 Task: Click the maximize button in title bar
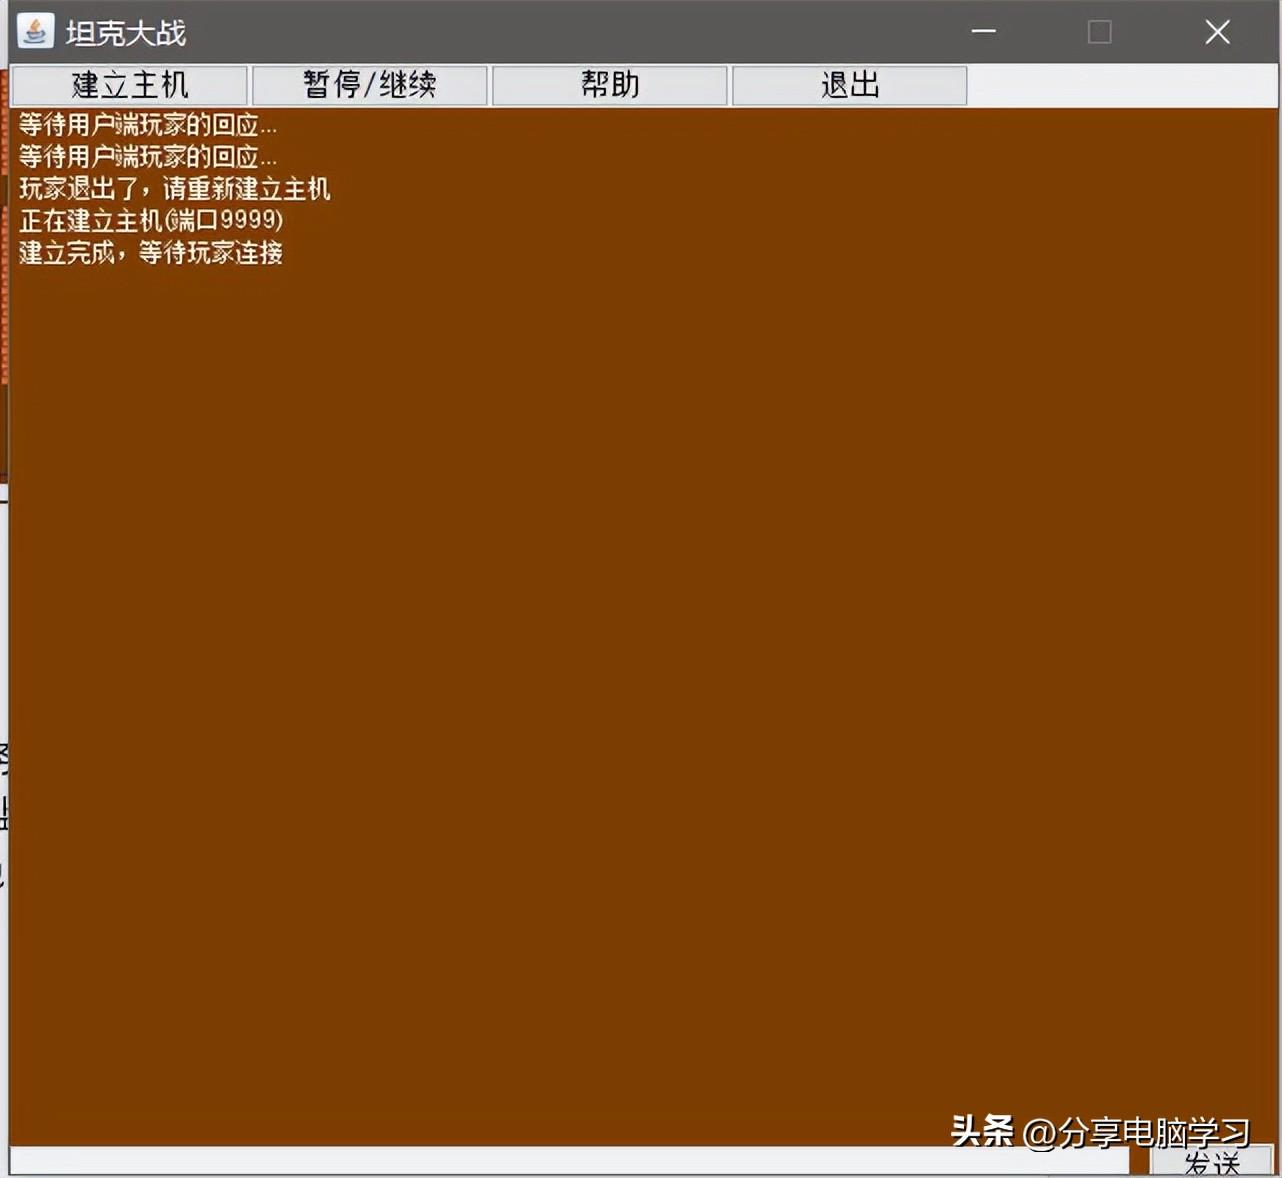click(1100, 32)
